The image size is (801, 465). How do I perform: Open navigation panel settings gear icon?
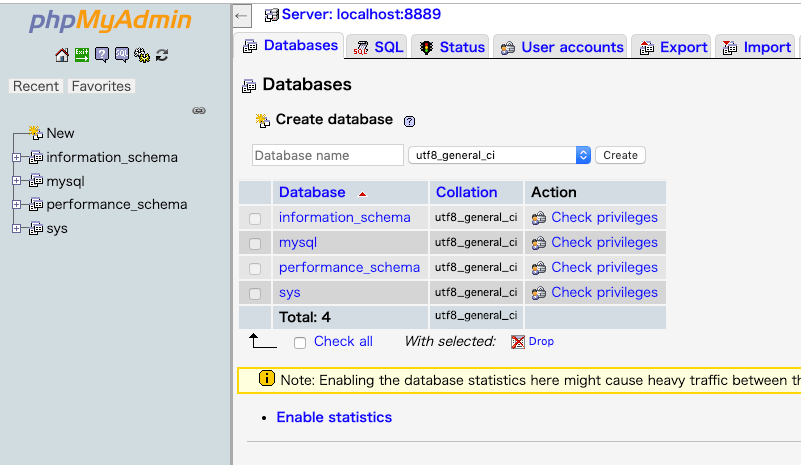pos(142,55)
